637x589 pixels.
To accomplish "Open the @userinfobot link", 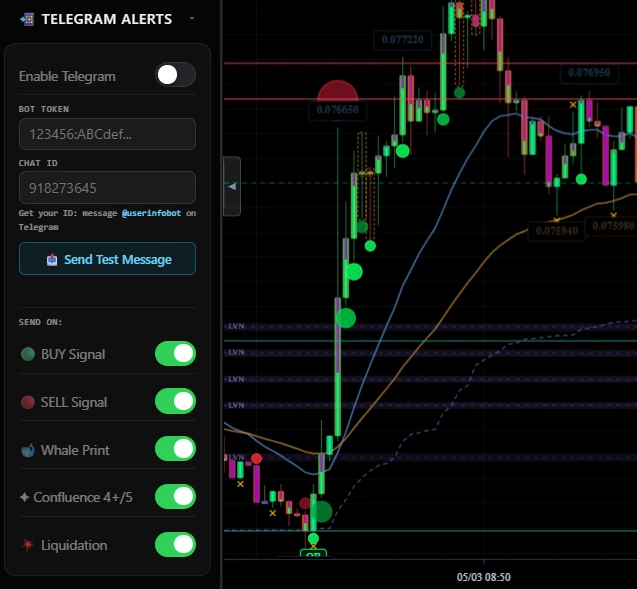I will point(151,213).
